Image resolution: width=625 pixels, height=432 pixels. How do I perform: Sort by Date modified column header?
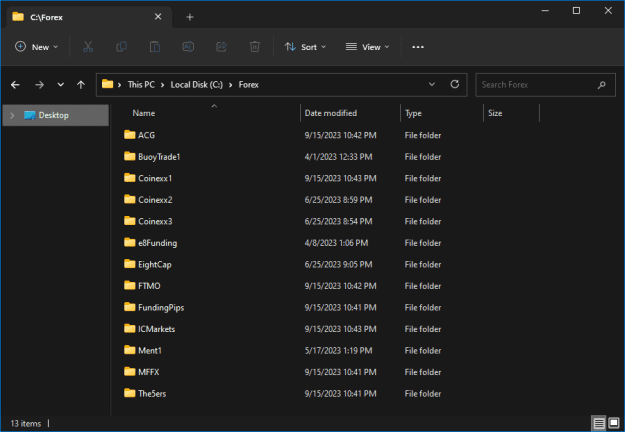click(330, 113)
